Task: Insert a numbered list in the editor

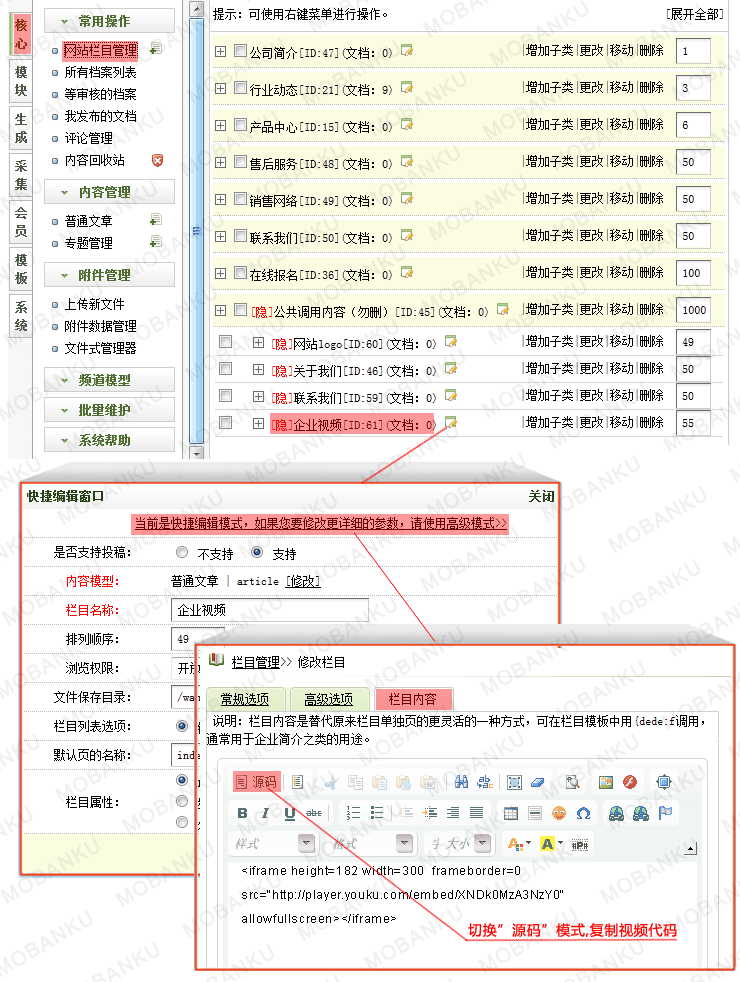Action: [x=353, y=813]
